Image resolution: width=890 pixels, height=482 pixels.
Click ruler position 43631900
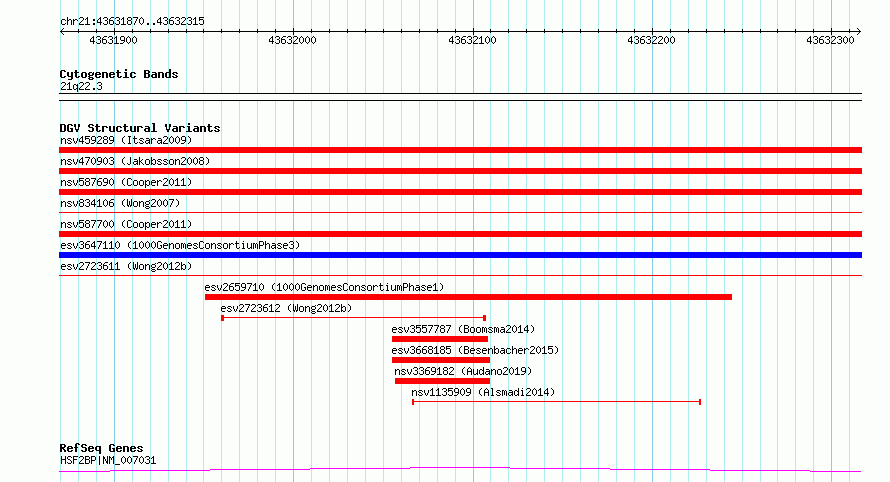tap(114, 40)
